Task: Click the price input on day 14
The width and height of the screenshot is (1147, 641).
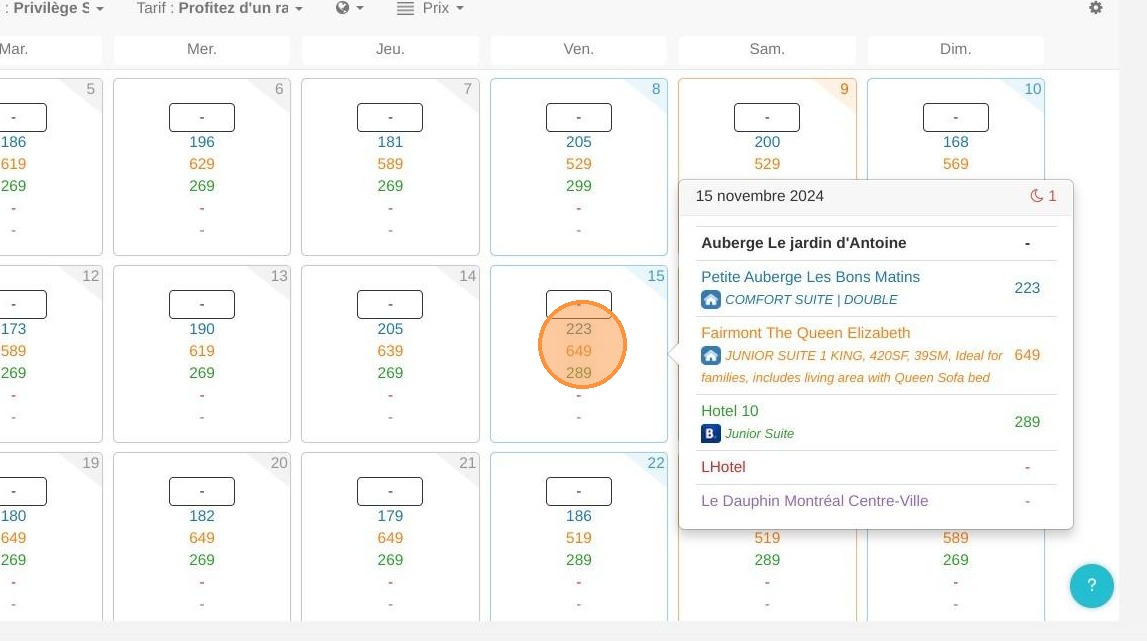Action: [390, 304]
